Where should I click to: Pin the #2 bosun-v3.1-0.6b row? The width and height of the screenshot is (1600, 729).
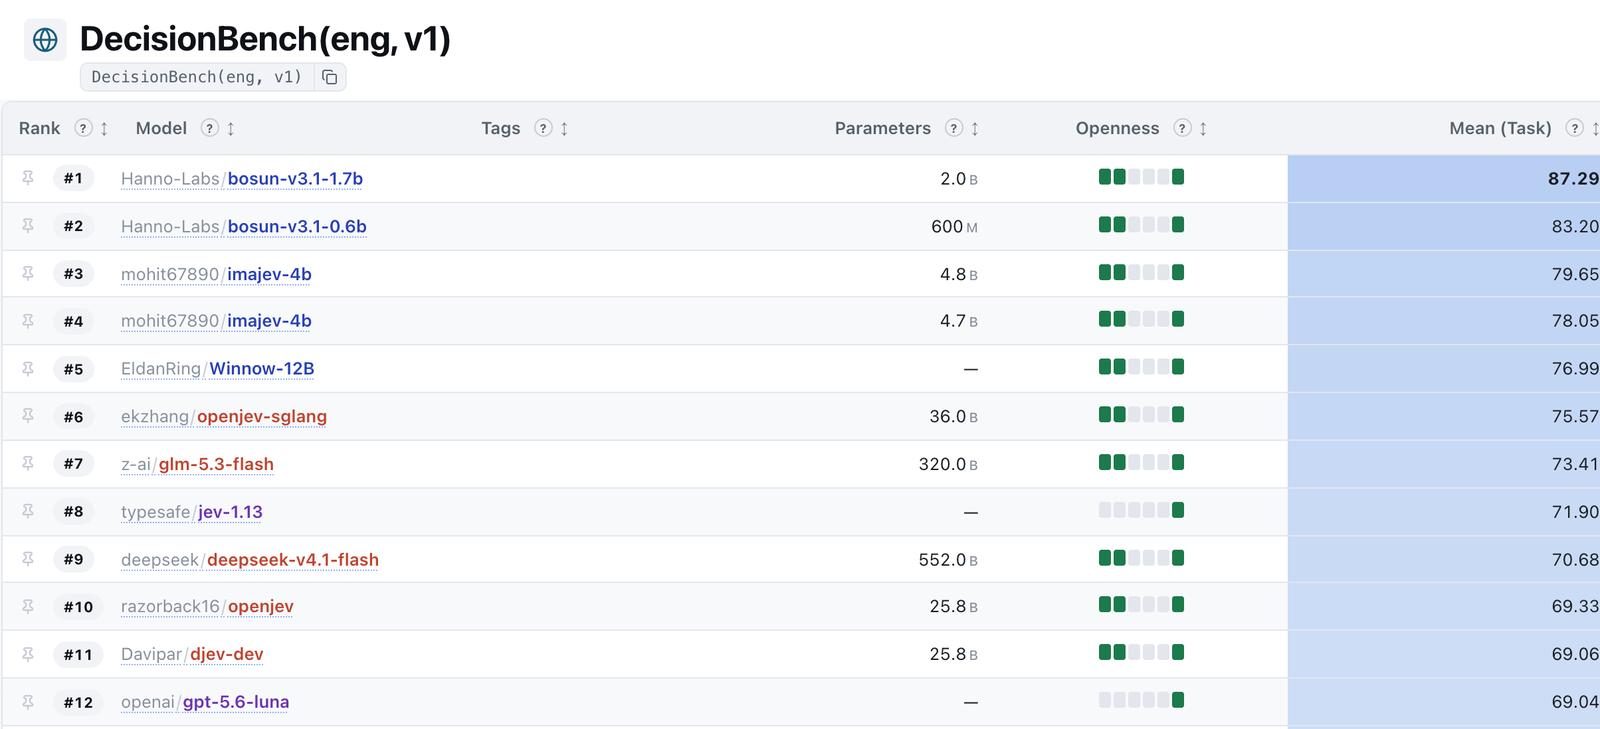28,226
